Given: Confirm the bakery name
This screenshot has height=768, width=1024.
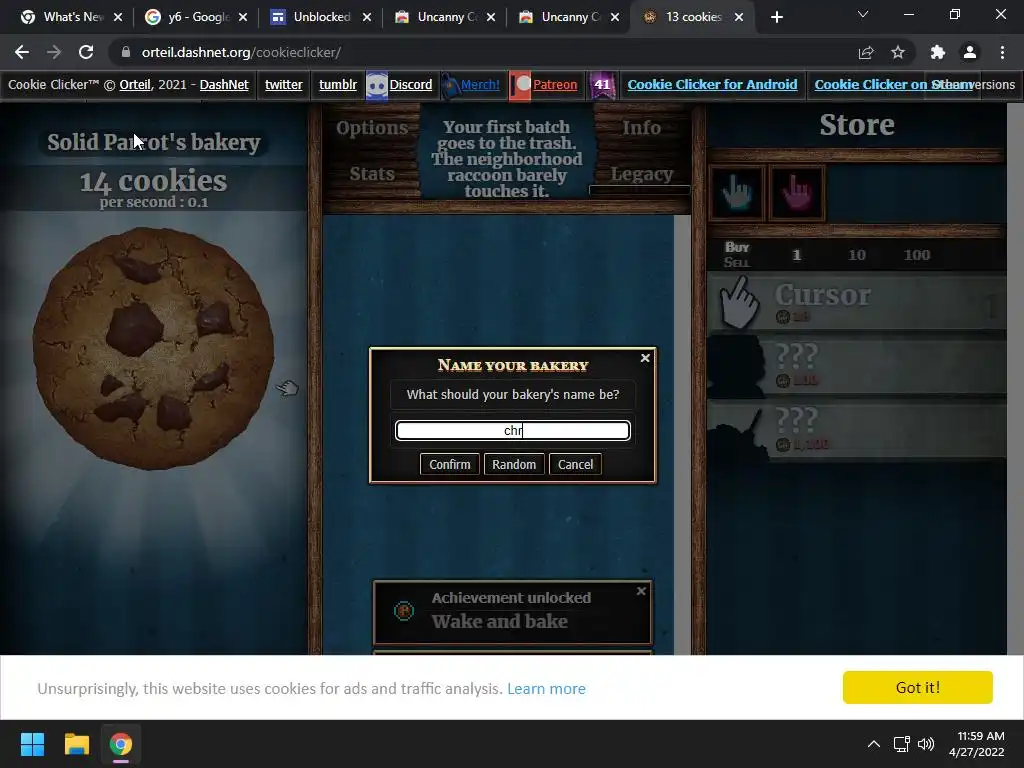Looking at the screenshot, I should [x=449, y=464].
